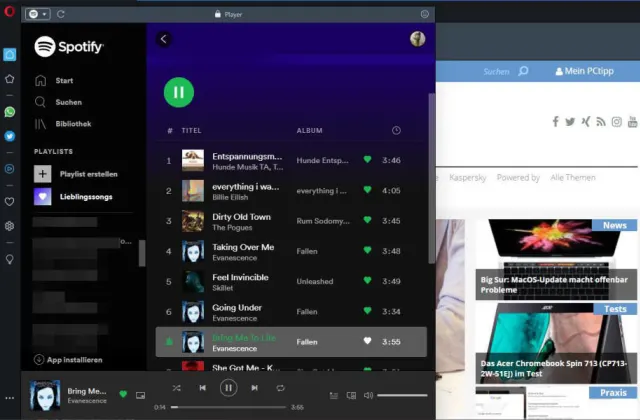
Task: Click the back arrow in Spotify header
Action: point(164,39)
